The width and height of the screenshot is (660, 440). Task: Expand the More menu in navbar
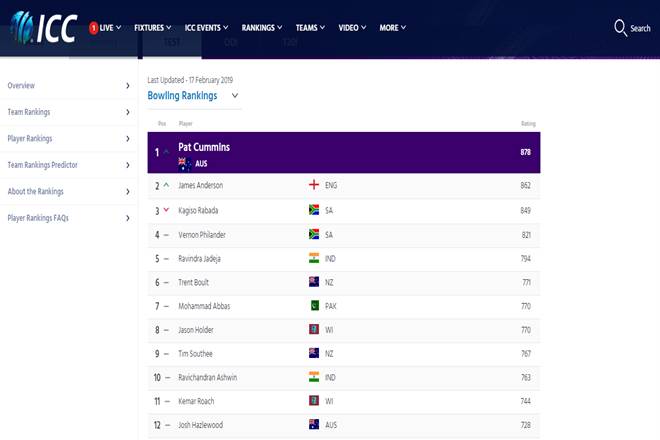393,28
